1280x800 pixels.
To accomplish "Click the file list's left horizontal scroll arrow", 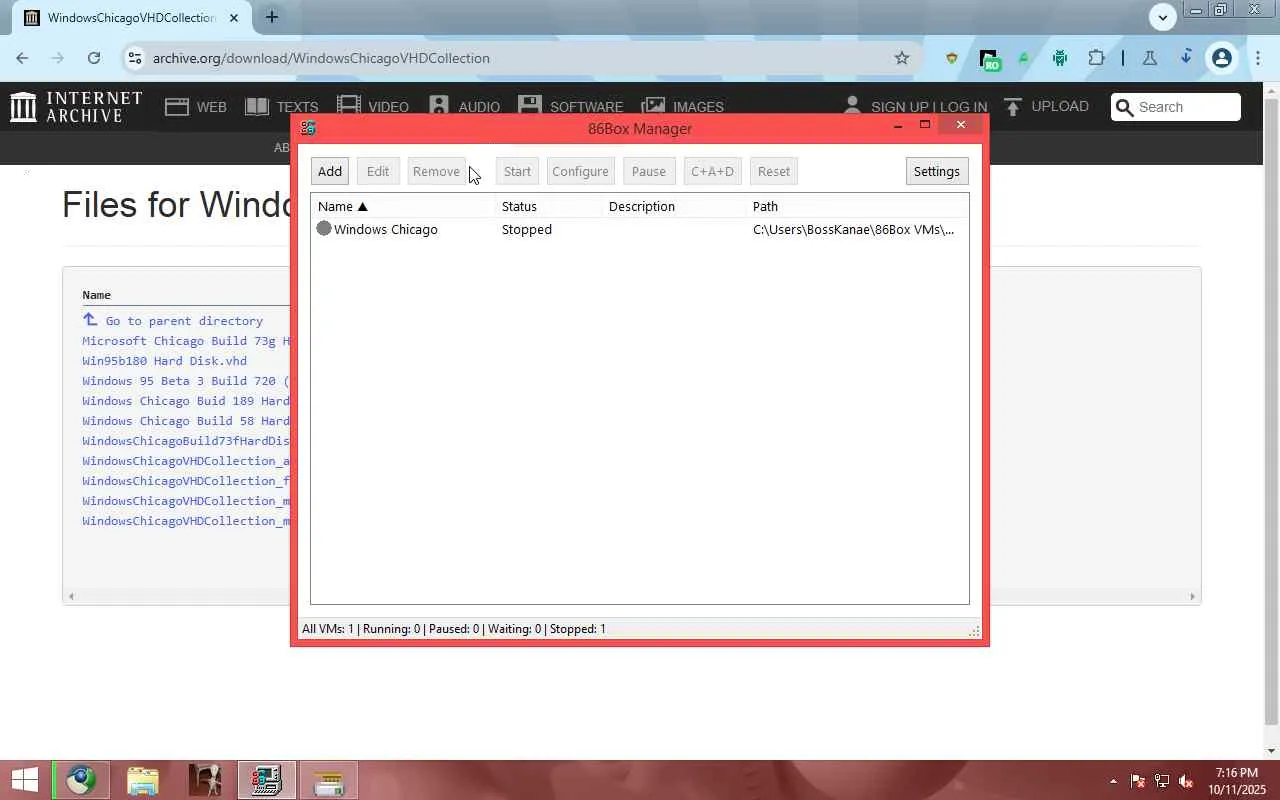I will [70, 597].
